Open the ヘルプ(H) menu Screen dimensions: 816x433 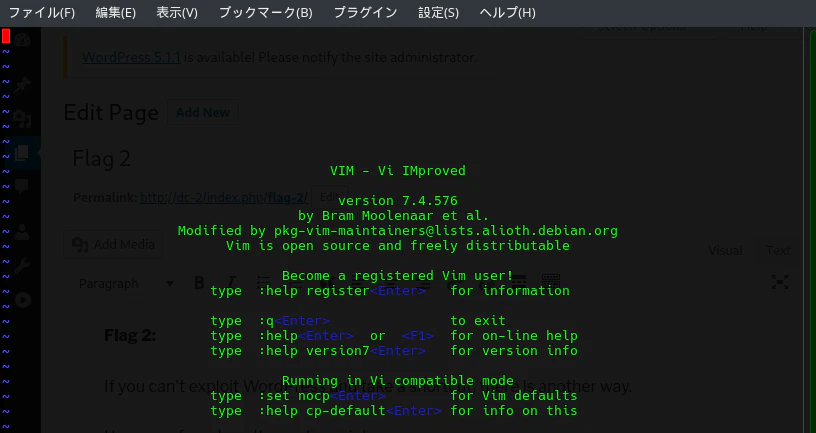coord(507,12)
